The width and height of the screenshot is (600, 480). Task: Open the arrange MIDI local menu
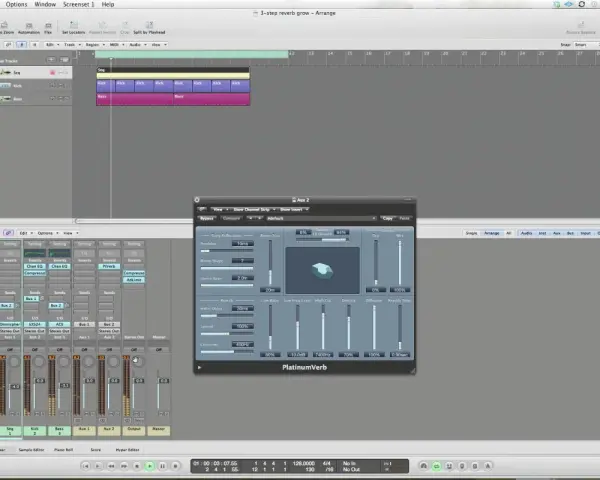(x=117, y=45)
